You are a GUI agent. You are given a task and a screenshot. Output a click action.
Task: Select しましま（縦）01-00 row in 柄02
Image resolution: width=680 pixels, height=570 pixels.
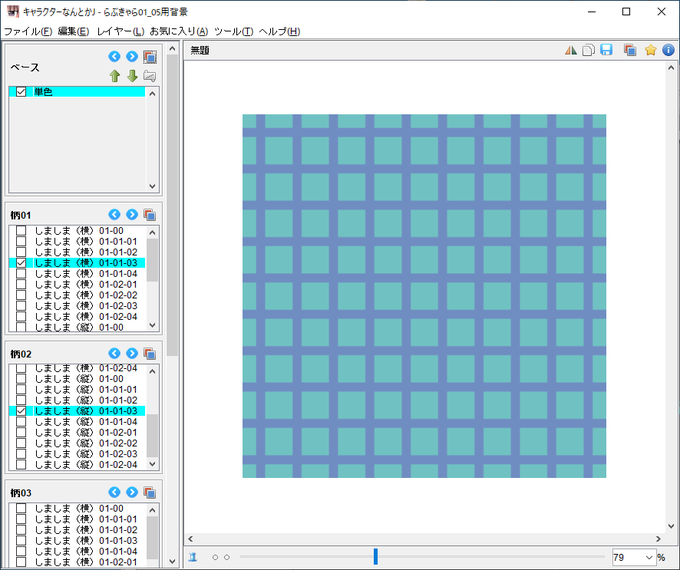coord(79,379)
